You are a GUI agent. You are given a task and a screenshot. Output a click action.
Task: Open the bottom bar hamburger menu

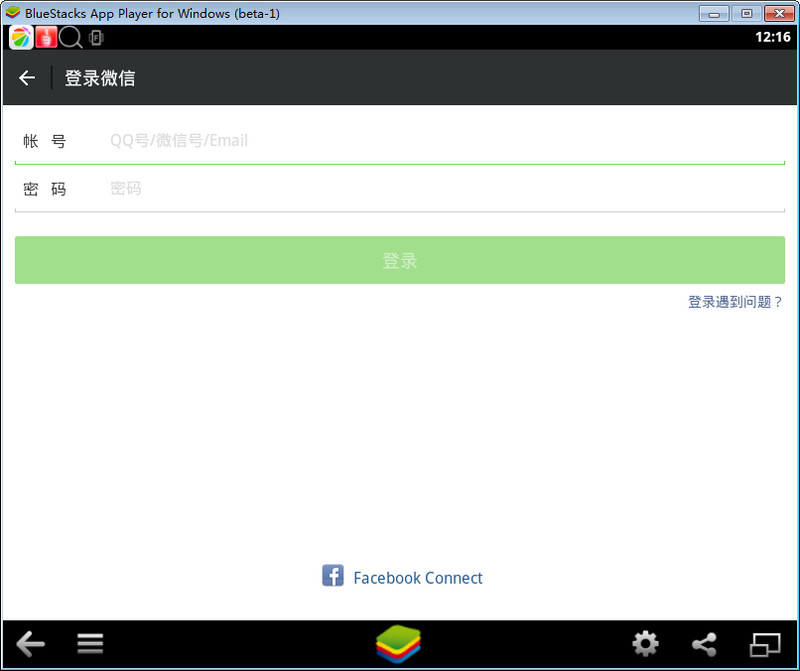click(x=90, y=643)
